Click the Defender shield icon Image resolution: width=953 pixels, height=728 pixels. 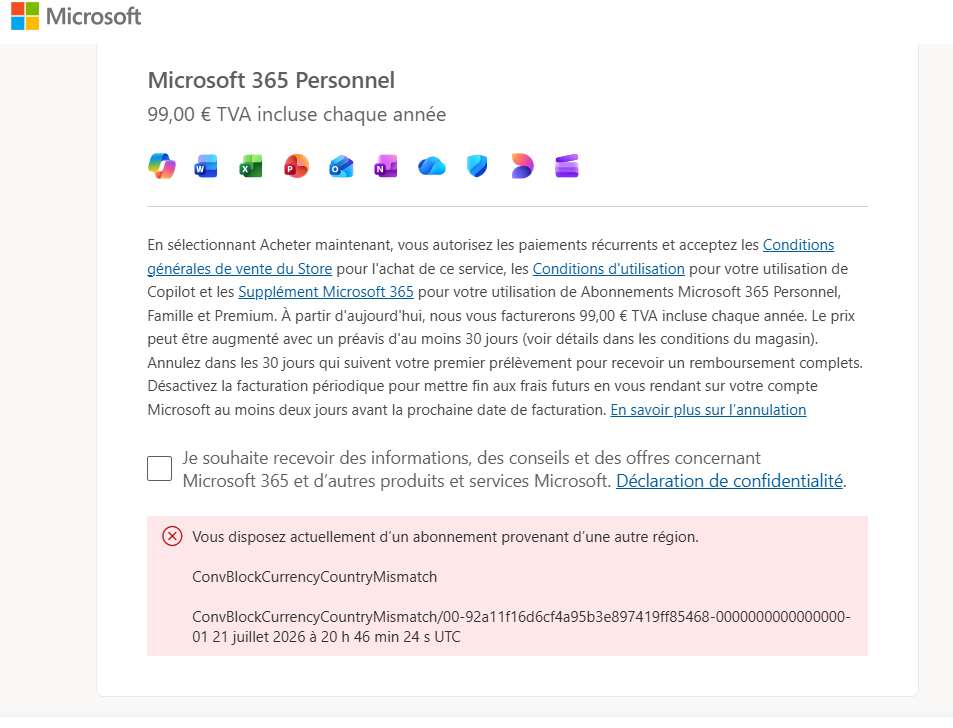(x=477, y=166)
